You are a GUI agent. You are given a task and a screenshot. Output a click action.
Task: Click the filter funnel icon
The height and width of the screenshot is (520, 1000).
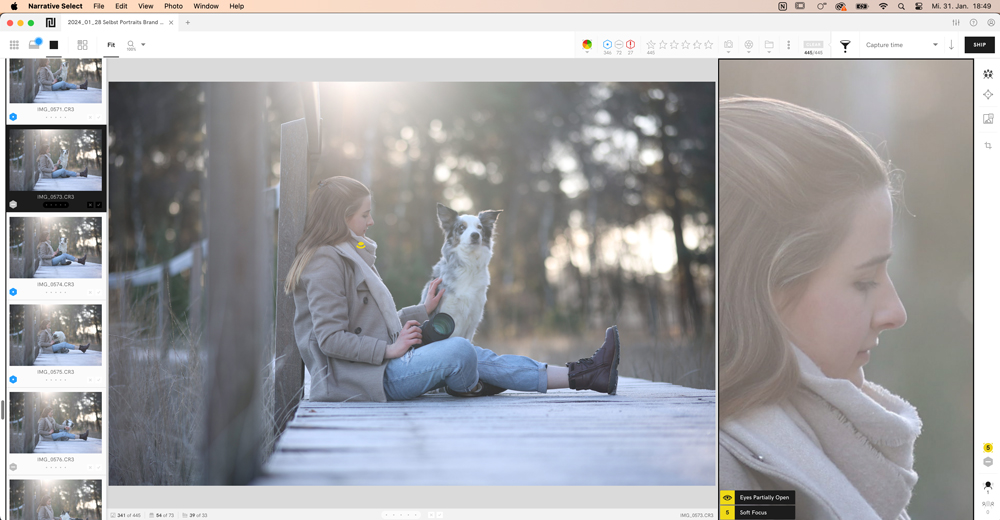pyautogui.click(x=845, y=45)
